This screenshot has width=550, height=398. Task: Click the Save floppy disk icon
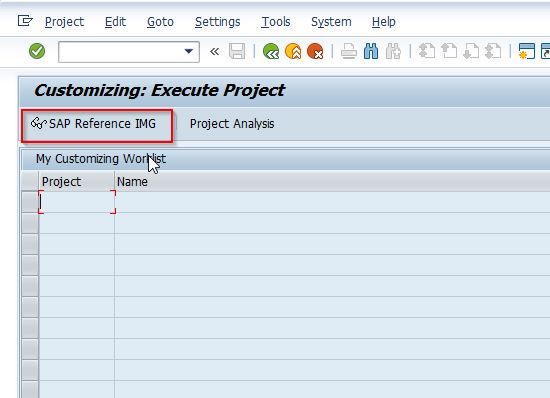pyautogui.click(x=237, y=52)
